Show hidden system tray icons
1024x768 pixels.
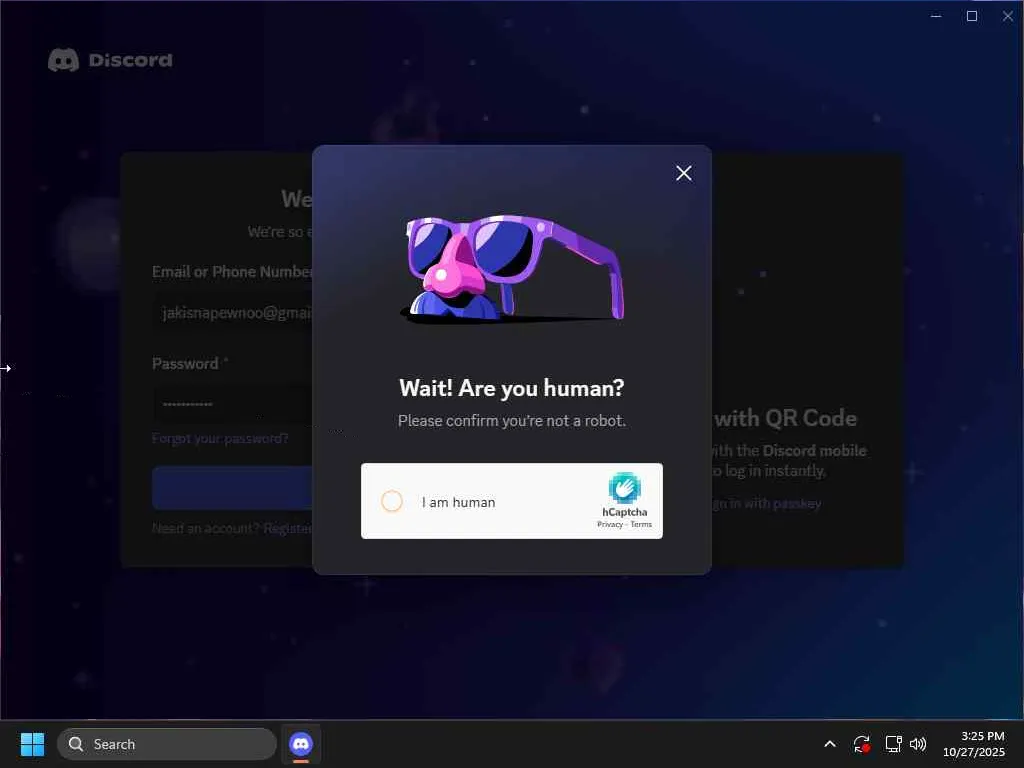830,744
